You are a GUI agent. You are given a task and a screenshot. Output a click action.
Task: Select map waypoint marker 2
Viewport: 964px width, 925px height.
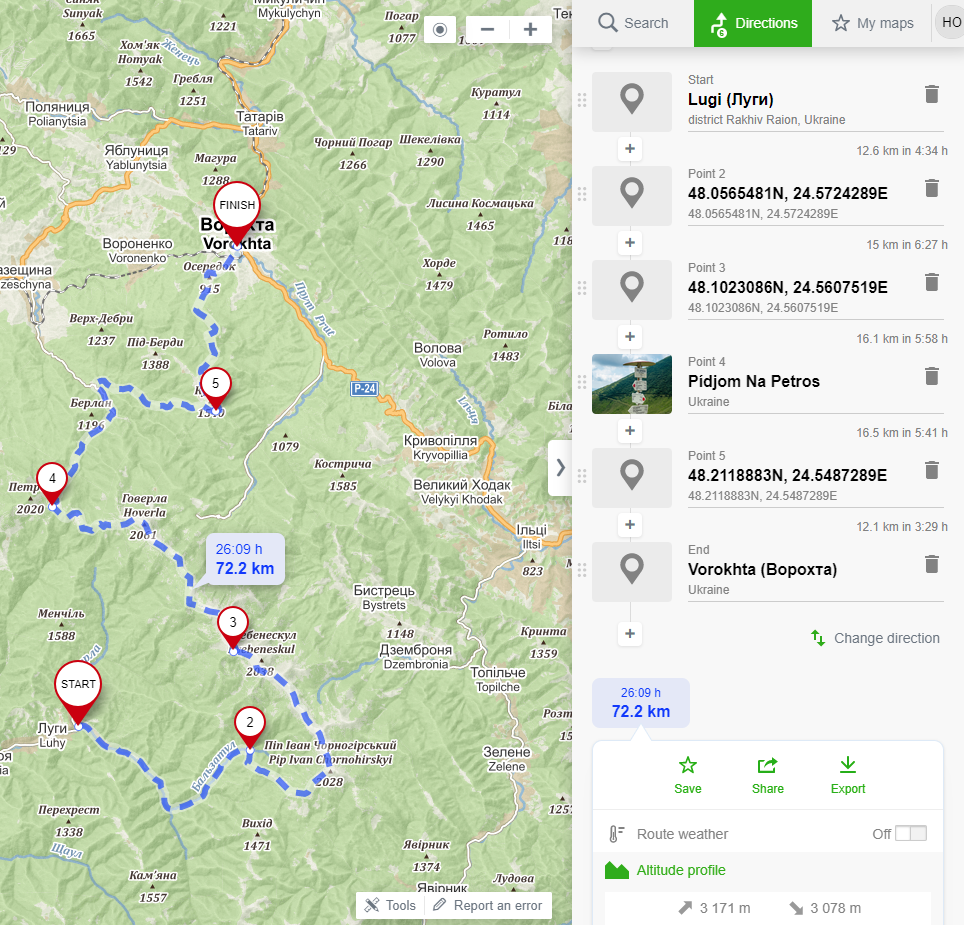click(250, 725)
